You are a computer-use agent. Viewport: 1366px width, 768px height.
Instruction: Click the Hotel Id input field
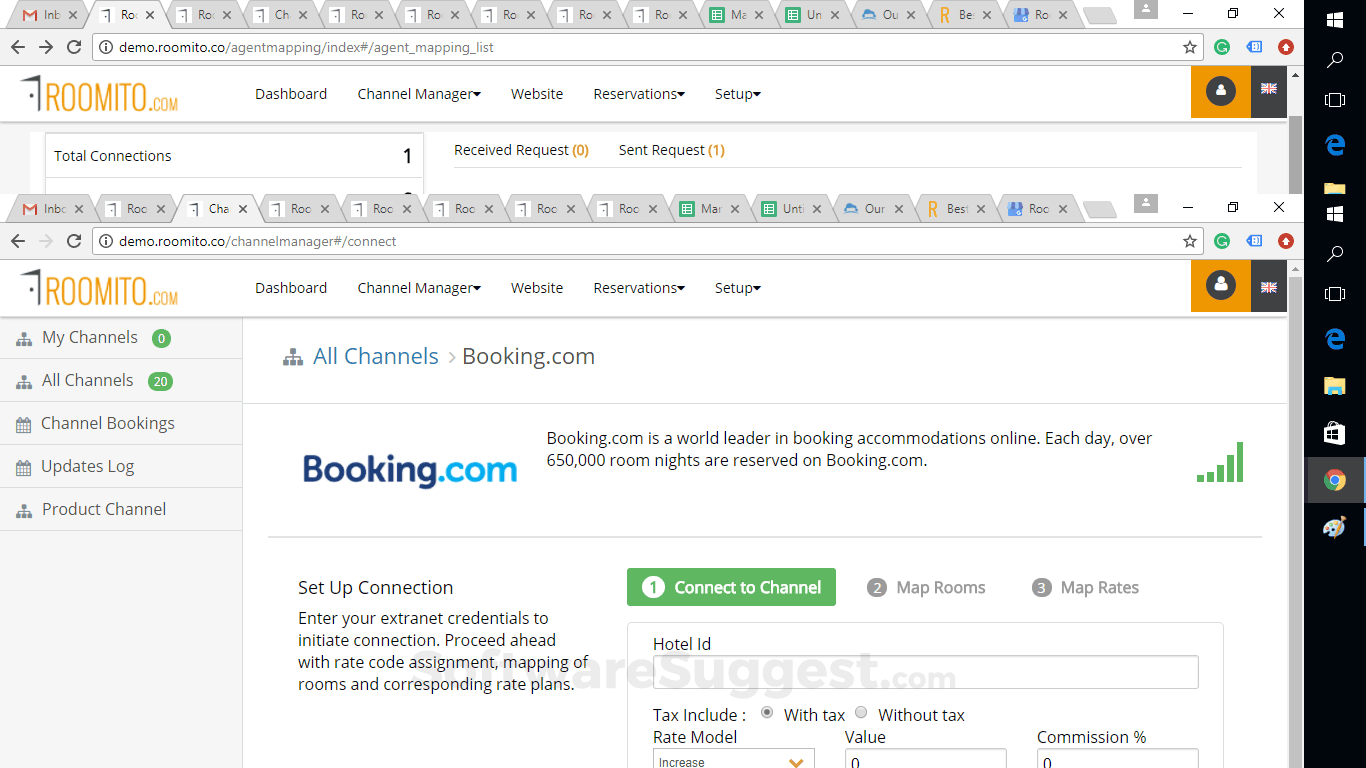click(925, 672)
